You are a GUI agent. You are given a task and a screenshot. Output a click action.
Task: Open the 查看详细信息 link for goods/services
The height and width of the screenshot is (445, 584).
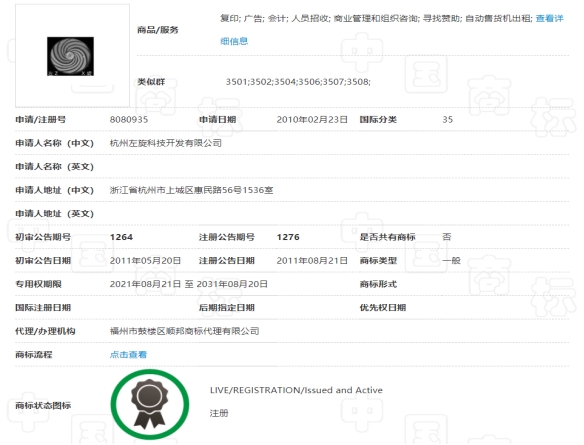(x=549, y=18)
